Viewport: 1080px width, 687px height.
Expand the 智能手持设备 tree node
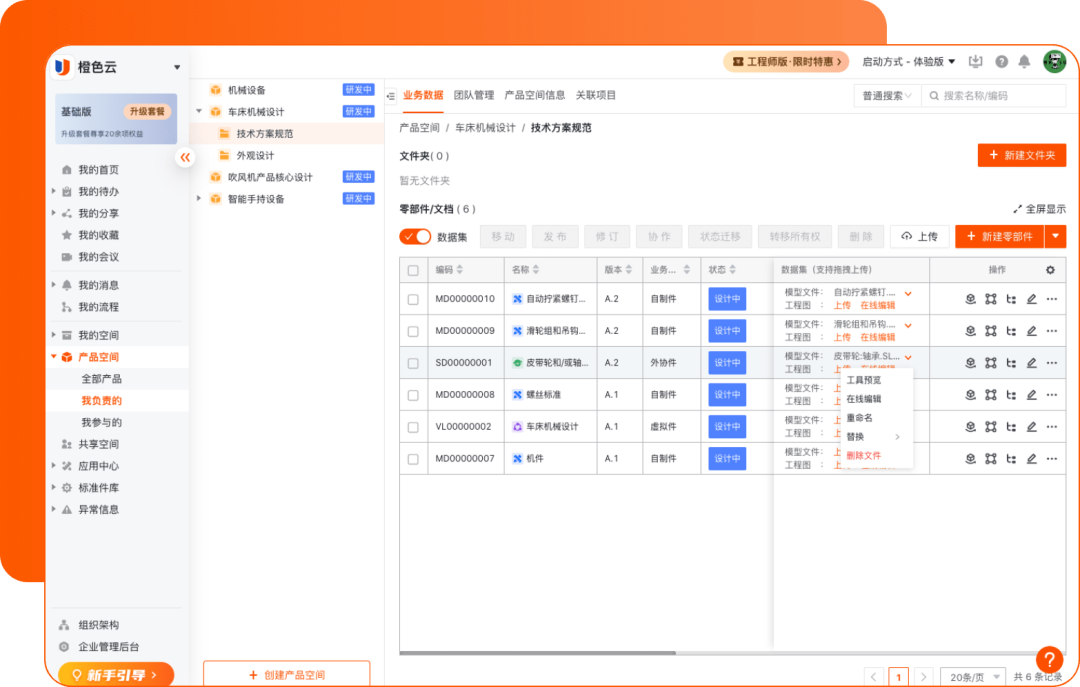tap(200, 199)
